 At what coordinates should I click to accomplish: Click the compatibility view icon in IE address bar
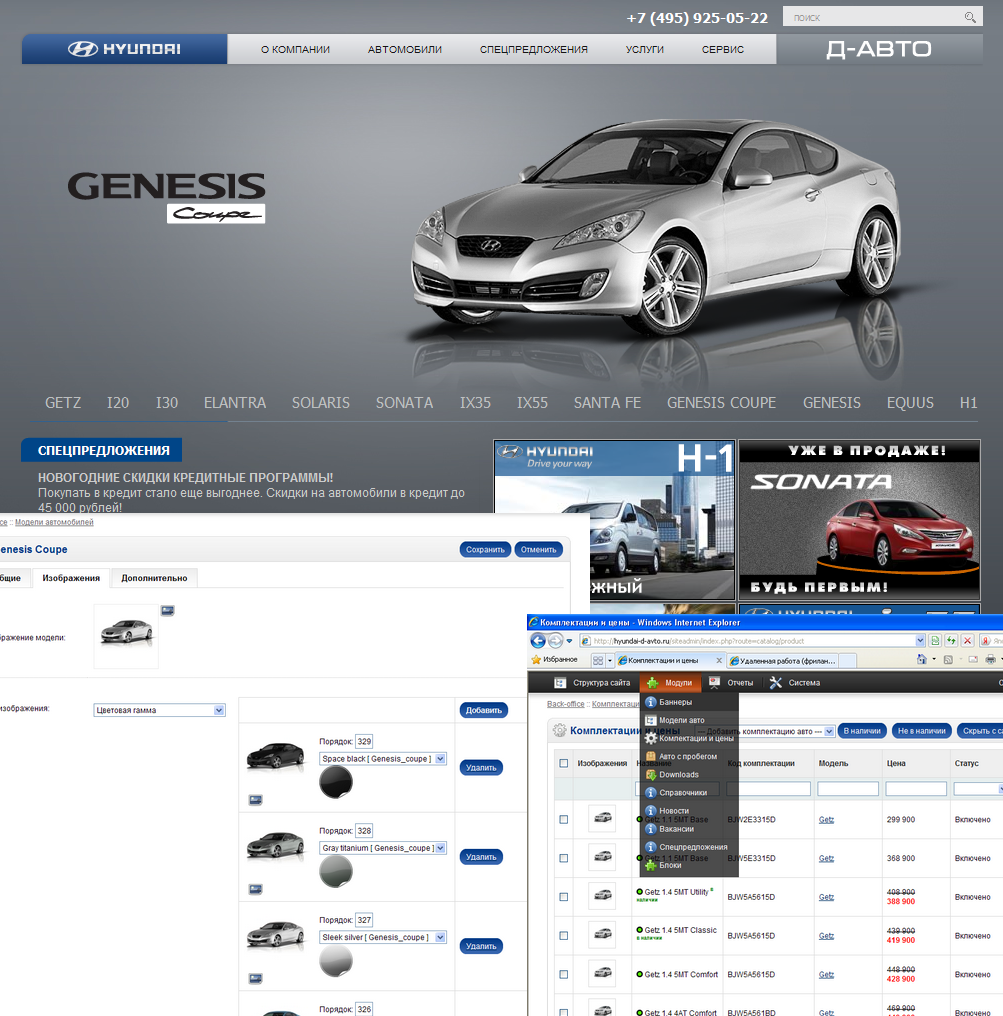(x=935, y=641)
